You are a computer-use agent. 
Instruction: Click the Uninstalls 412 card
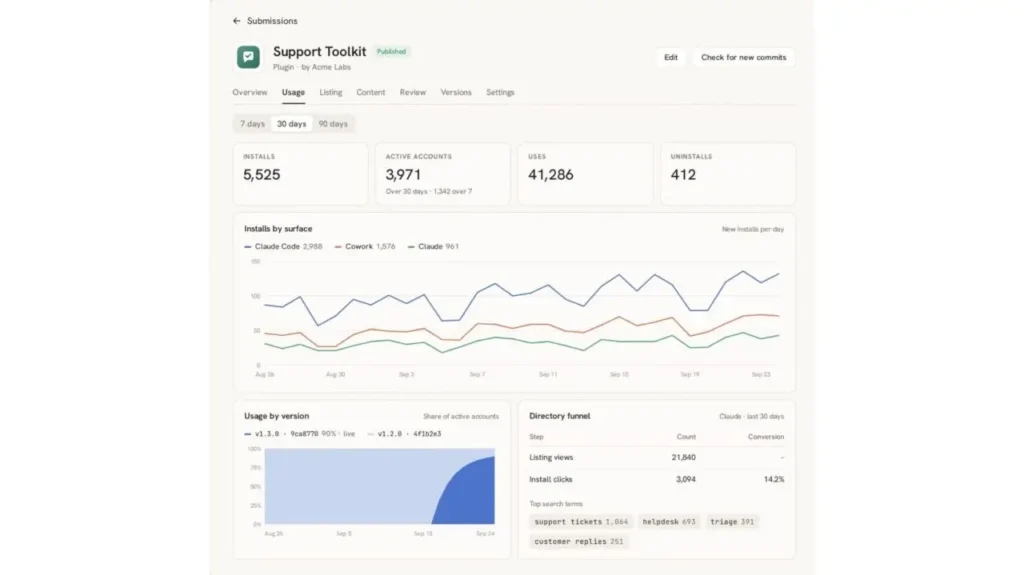[x=728, y=174]
